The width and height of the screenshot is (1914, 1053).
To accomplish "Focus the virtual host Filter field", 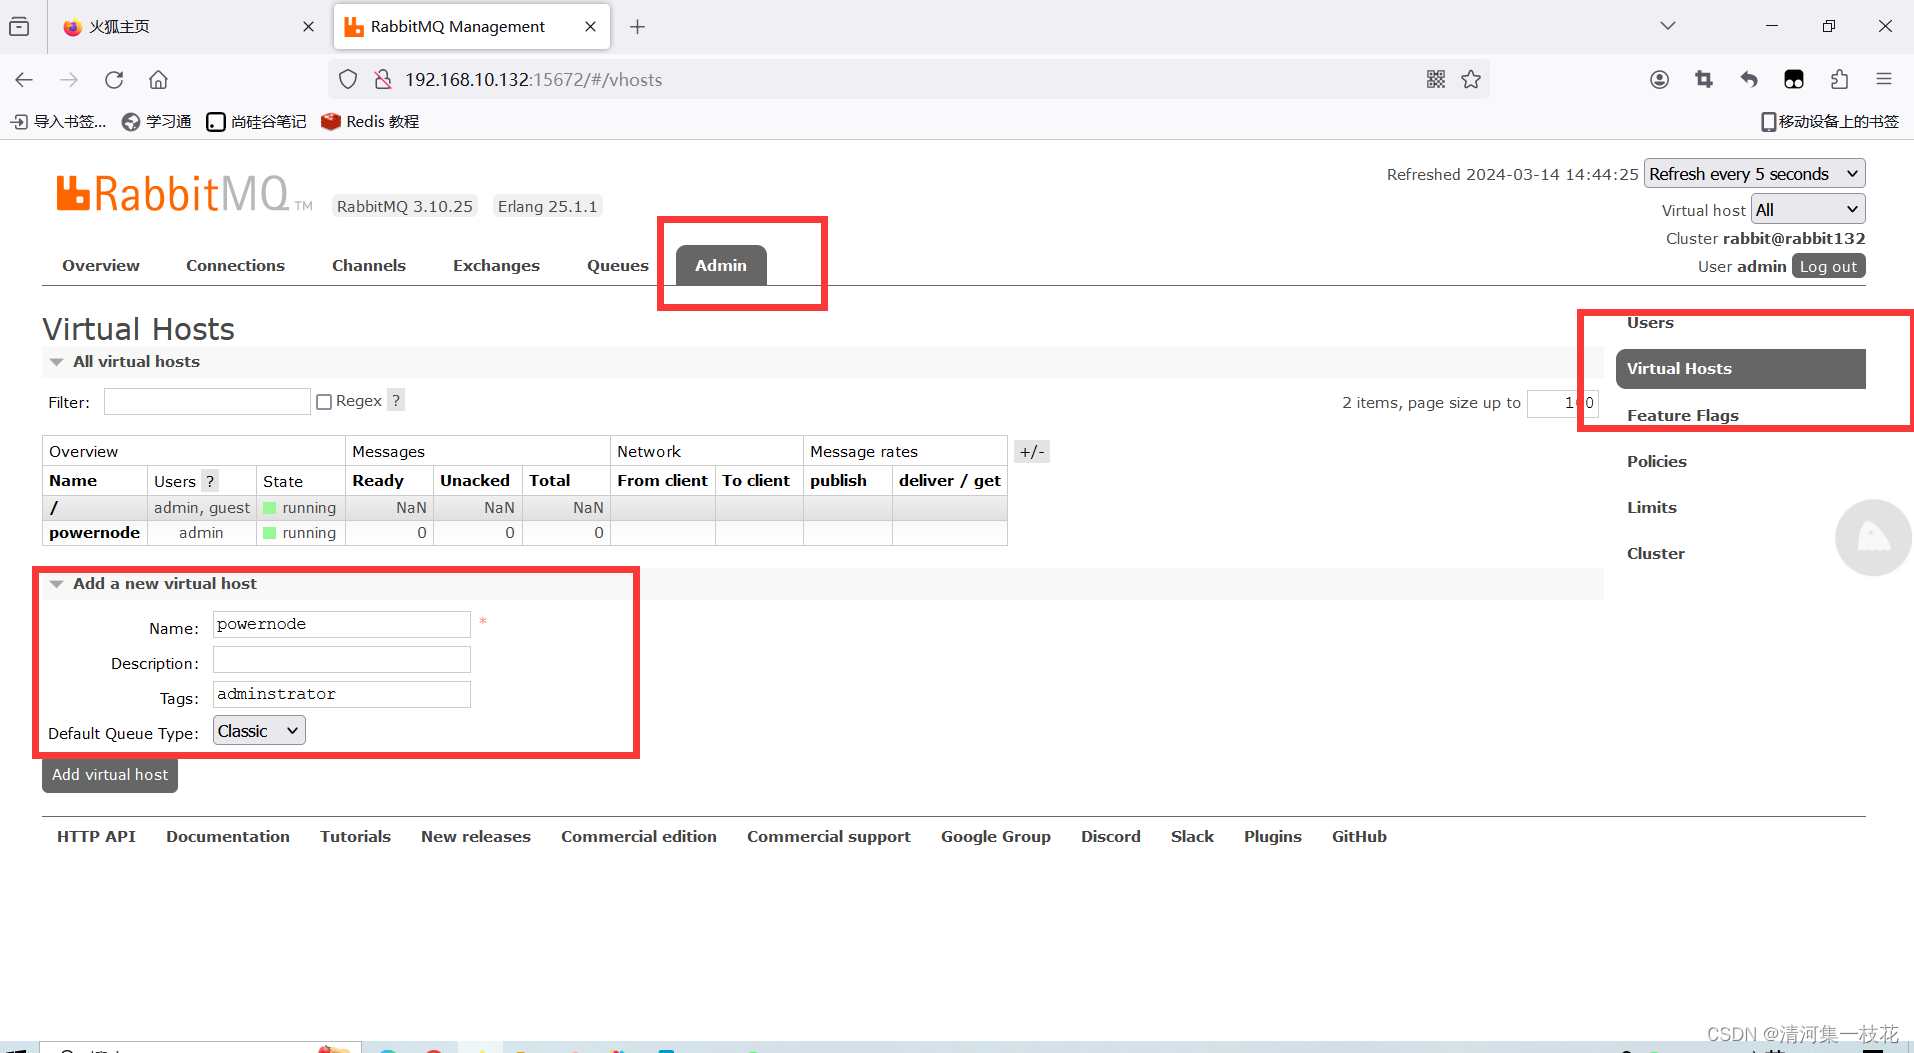I will [207, 402].
